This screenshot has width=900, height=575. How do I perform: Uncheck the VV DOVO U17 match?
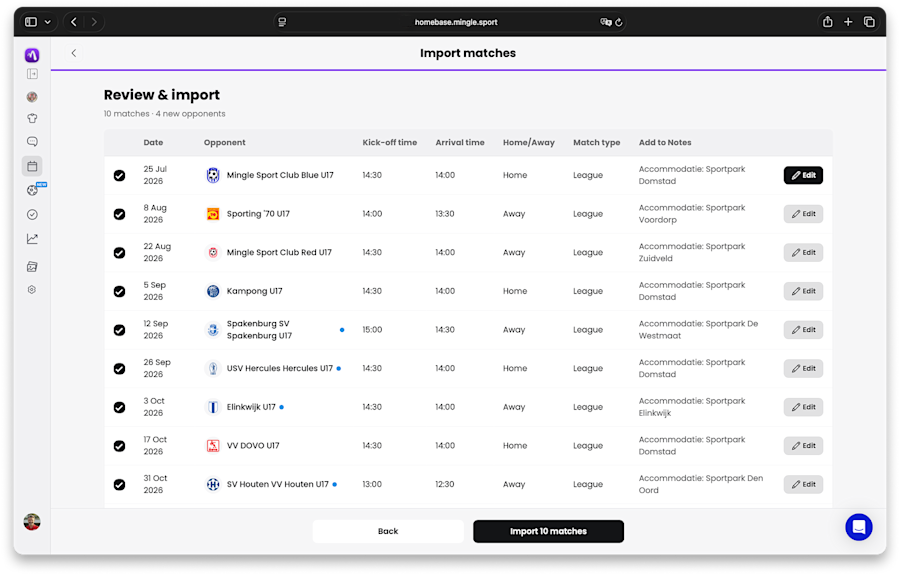[x=119, y=446]
